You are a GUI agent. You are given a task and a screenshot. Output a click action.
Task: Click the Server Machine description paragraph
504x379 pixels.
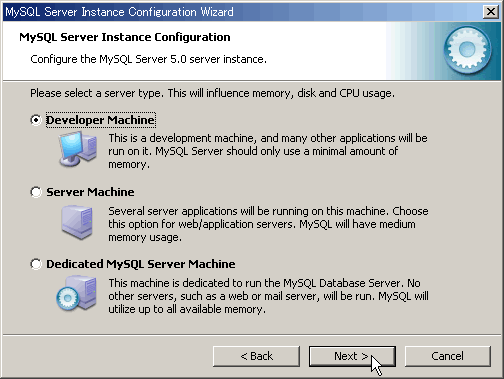pyautogui.click(x=268, y=224)
